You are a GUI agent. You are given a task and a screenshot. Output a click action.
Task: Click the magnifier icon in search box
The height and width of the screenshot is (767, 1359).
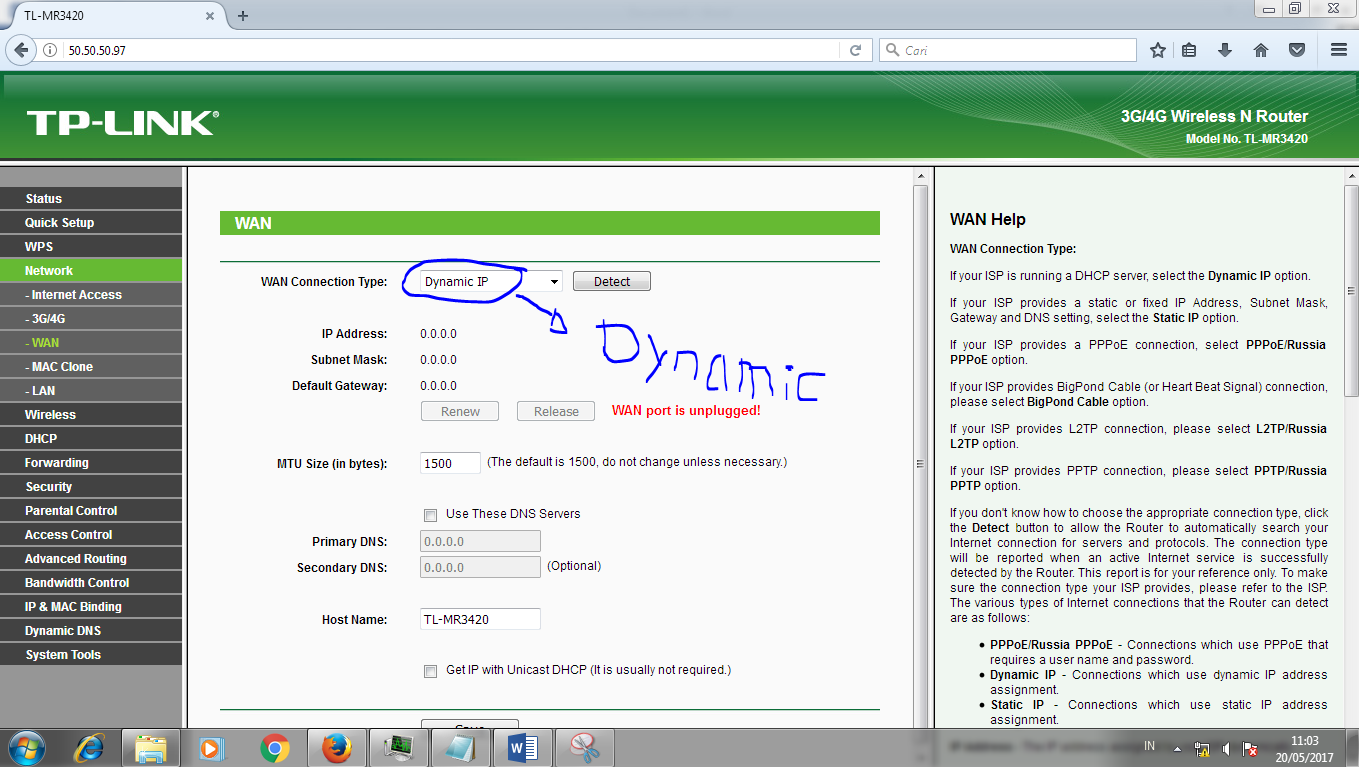coord(892,50)
